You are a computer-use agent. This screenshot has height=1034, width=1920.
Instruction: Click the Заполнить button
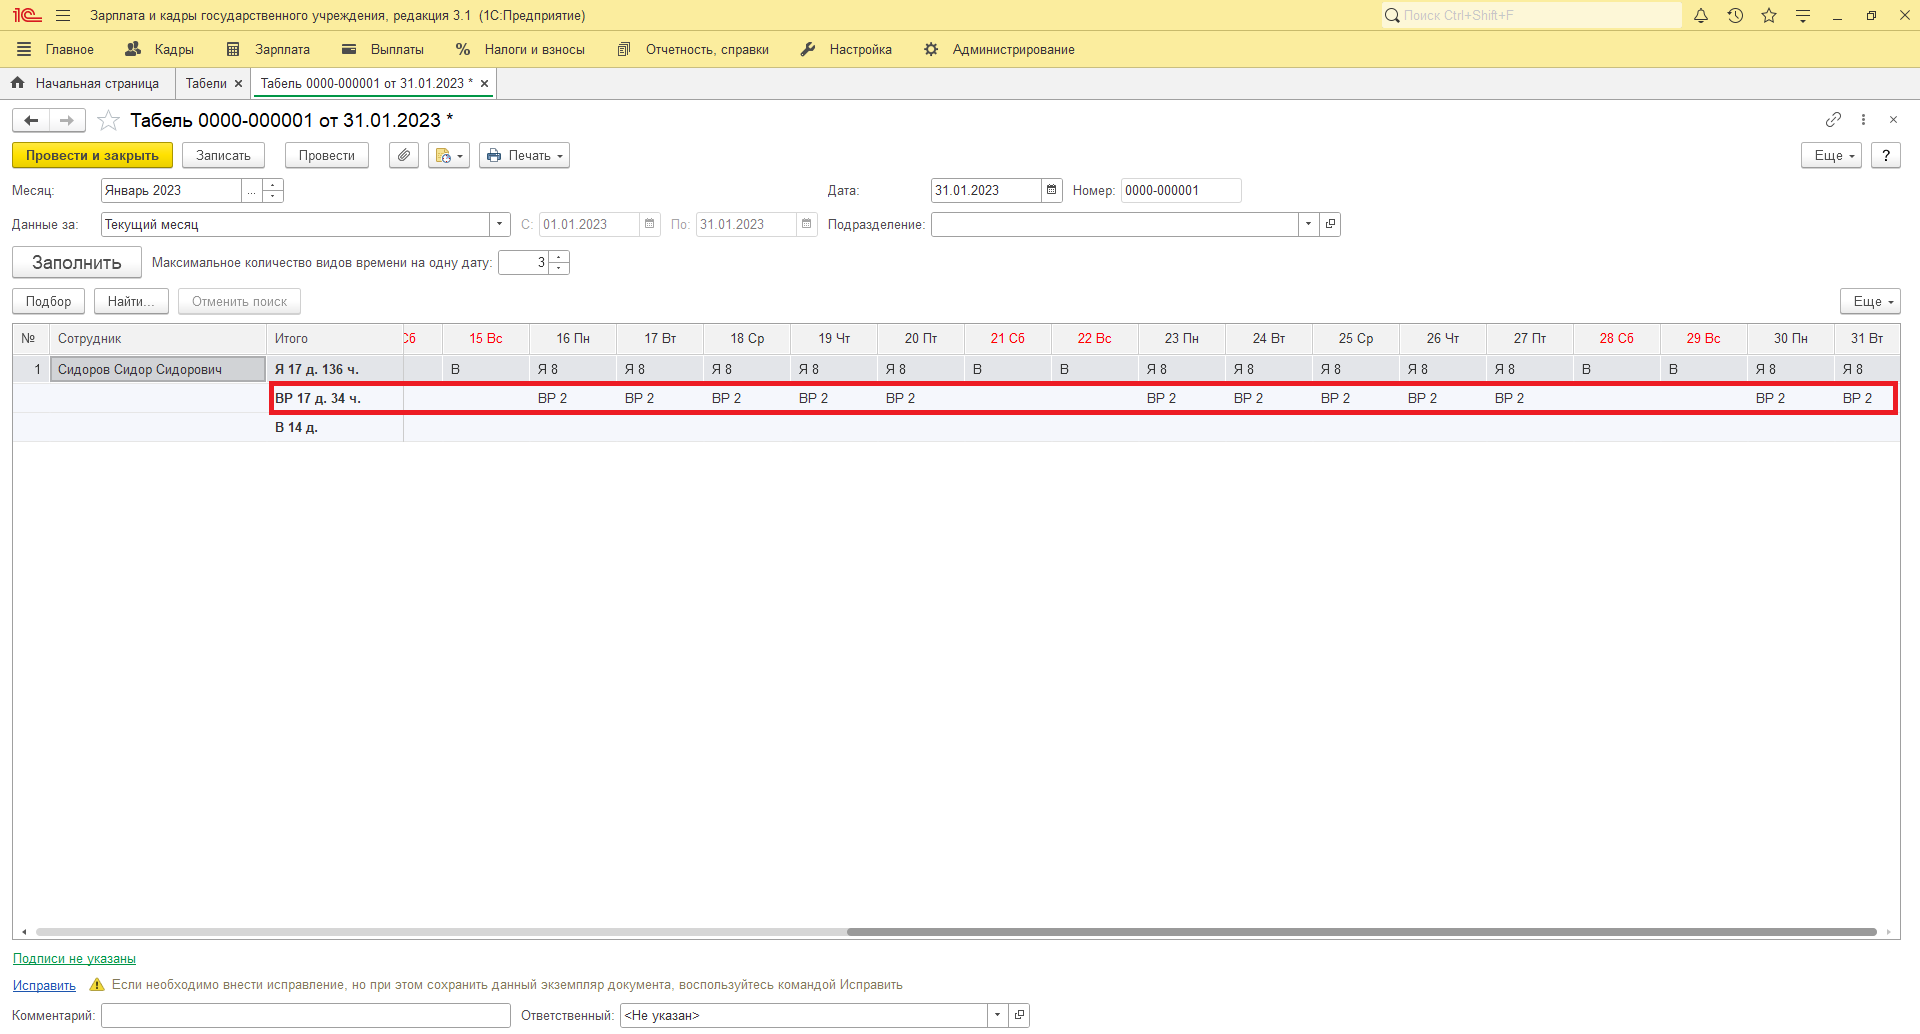pyautogui.click(x=77, y=263)
